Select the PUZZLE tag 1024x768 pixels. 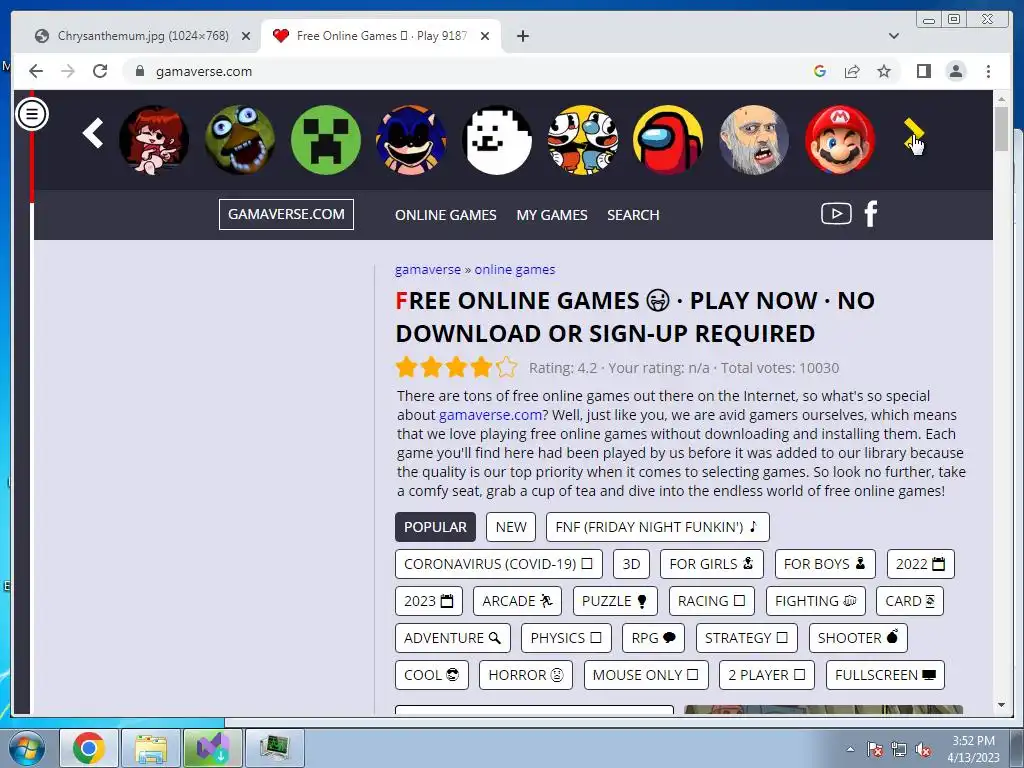click(x=615, y=601)
